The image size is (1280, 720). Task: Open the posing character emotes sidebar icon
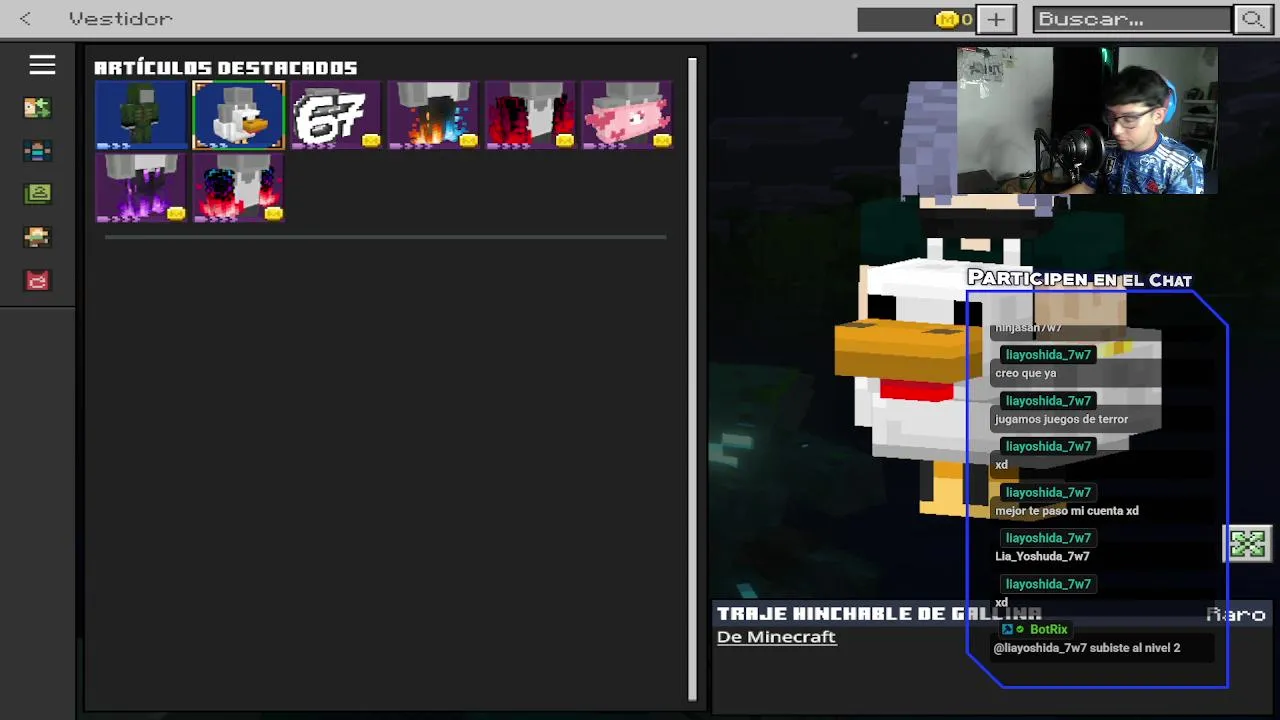click(38, 237)
